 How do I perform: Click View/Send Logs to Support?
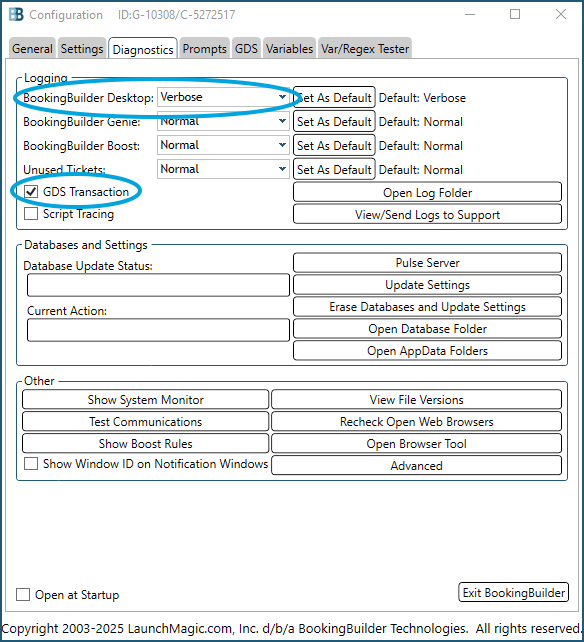(427, 215)
